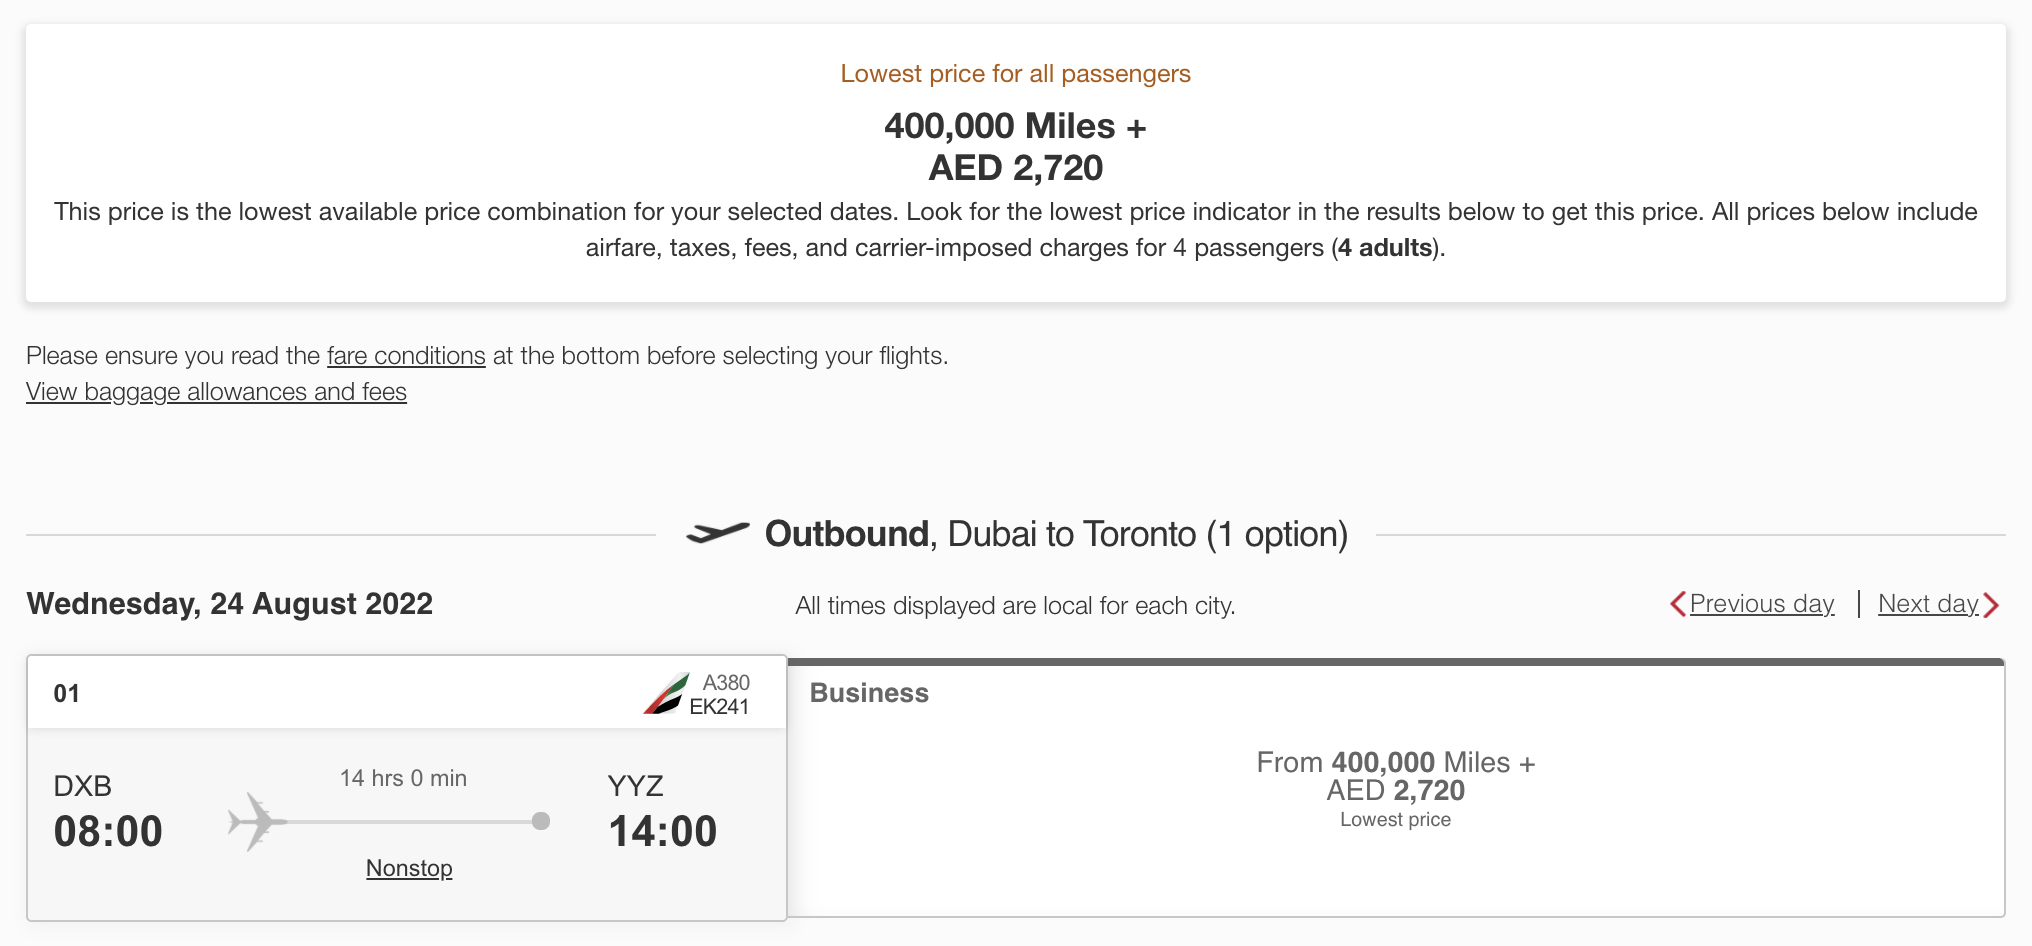
Task: Click the YYZ 14:00 arrival time
Action: point(662,831)
